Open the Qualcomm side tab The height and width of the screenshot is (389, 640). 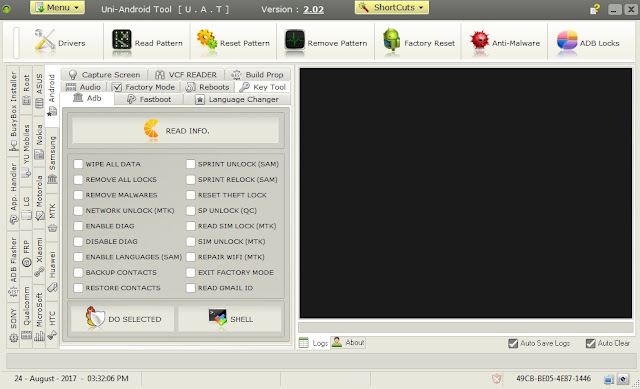click(26, 313)
